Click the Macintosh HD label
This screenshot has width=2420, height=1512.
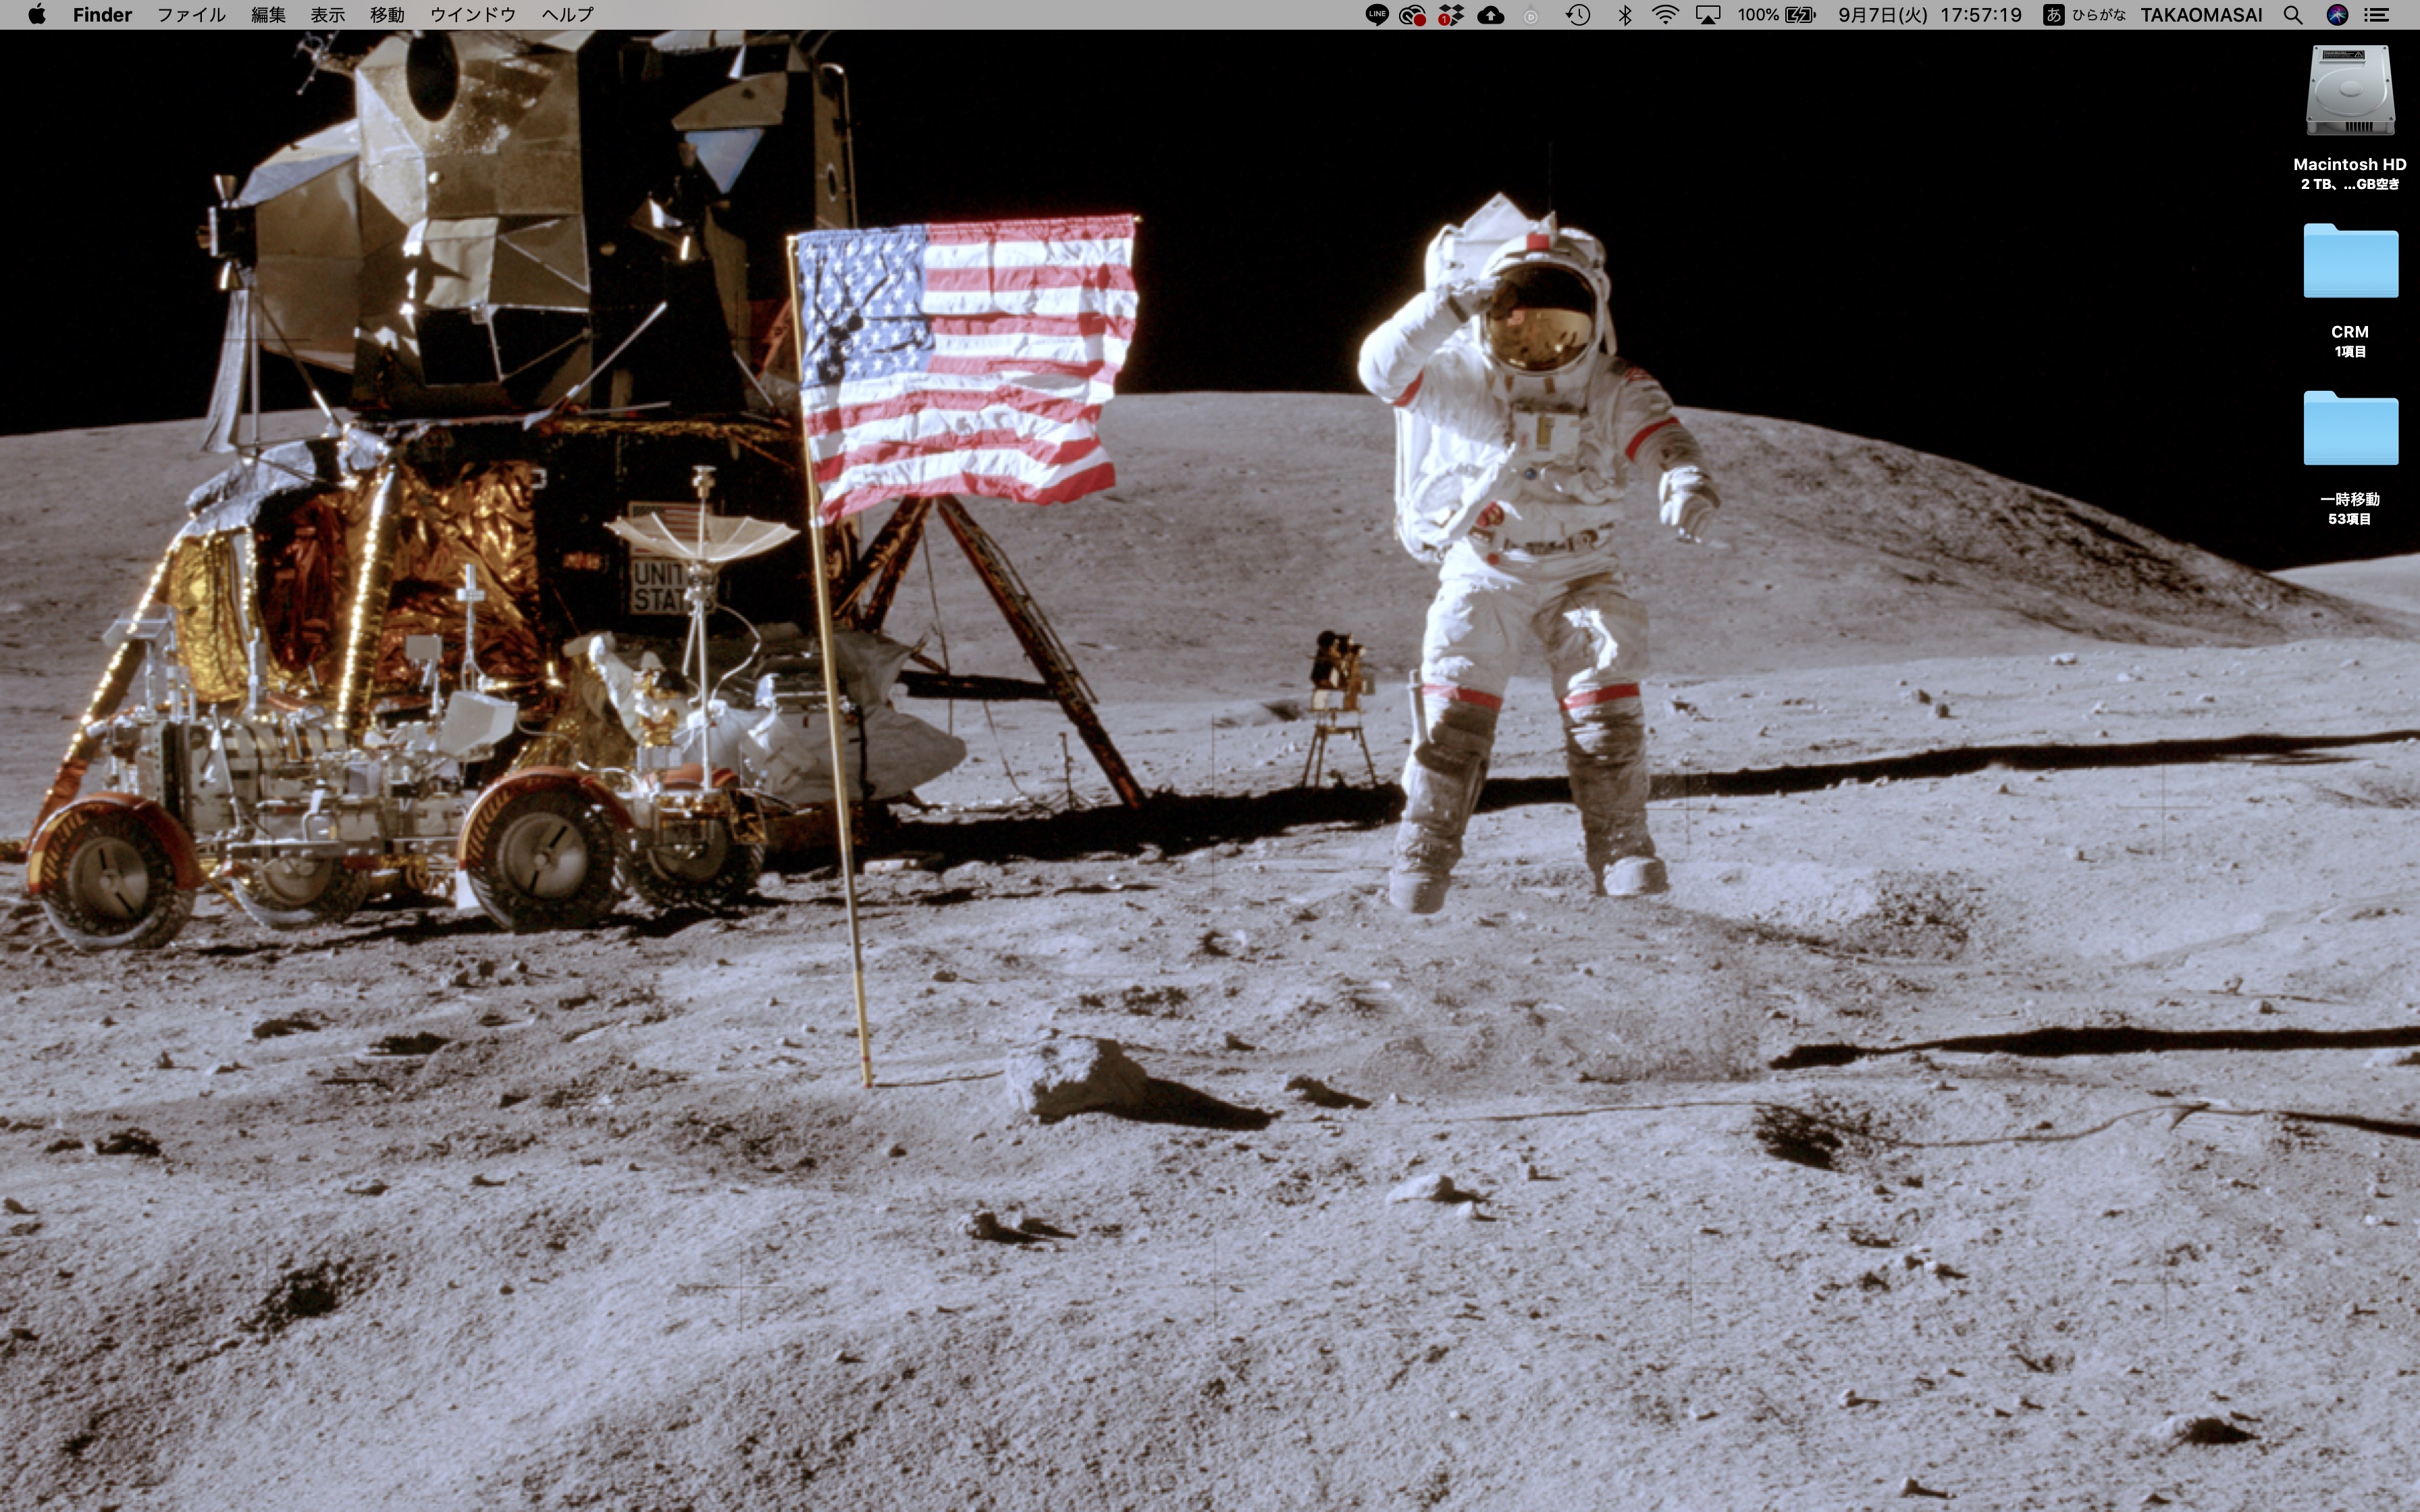tap(2349, 164)
